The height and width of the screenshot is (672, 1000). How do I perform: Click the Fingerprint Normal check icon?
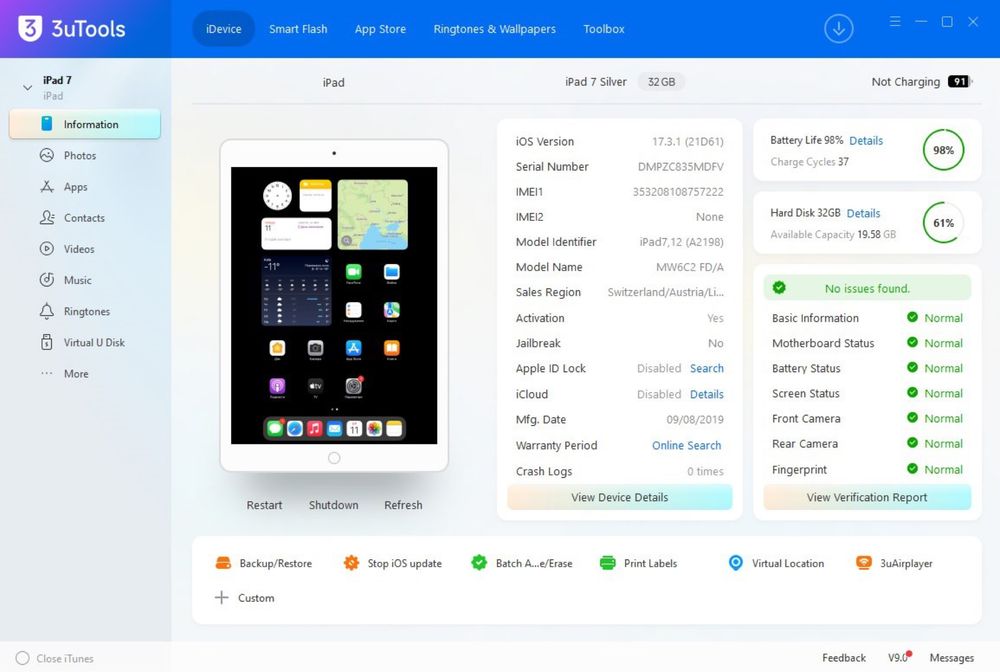tap(913, 469)
